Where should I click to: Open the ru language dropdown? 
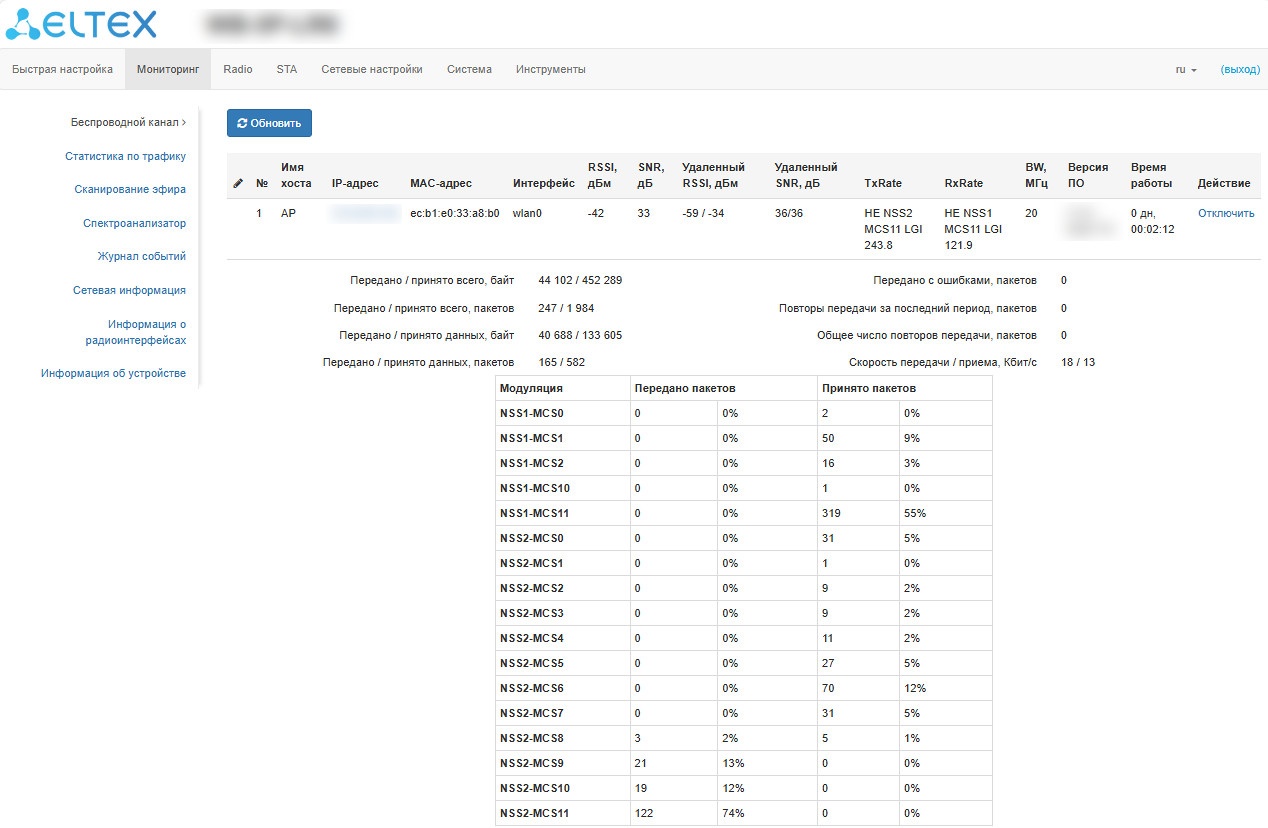click(1186, 70)
